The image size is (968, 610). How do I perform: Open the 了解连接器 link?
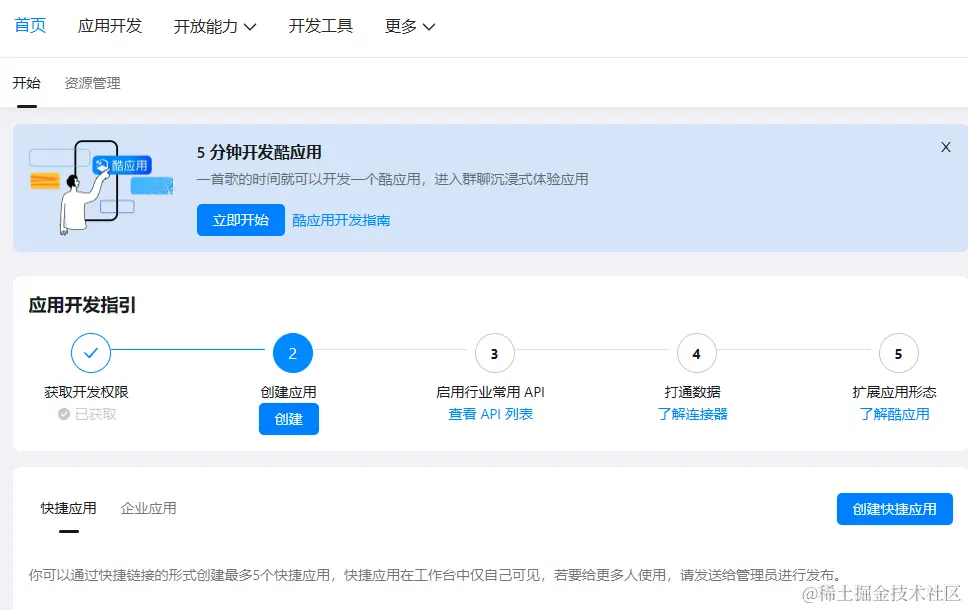[692, 414]
